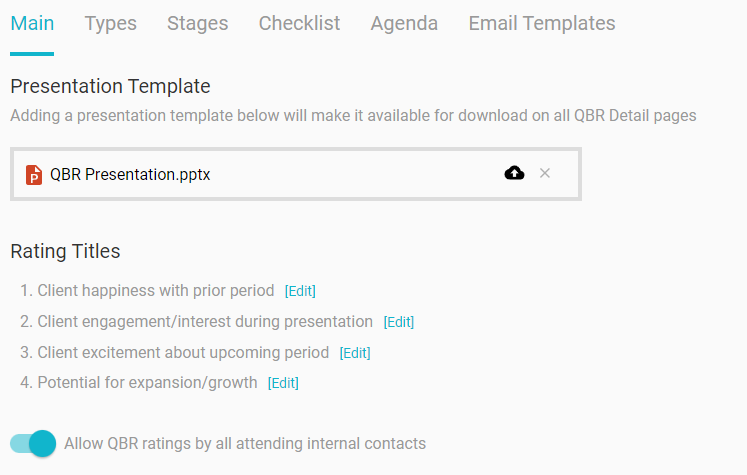Remove the QBR Presentation.pptx template
This screenshot has height=475, width=747.
click(x=545, y=173)
